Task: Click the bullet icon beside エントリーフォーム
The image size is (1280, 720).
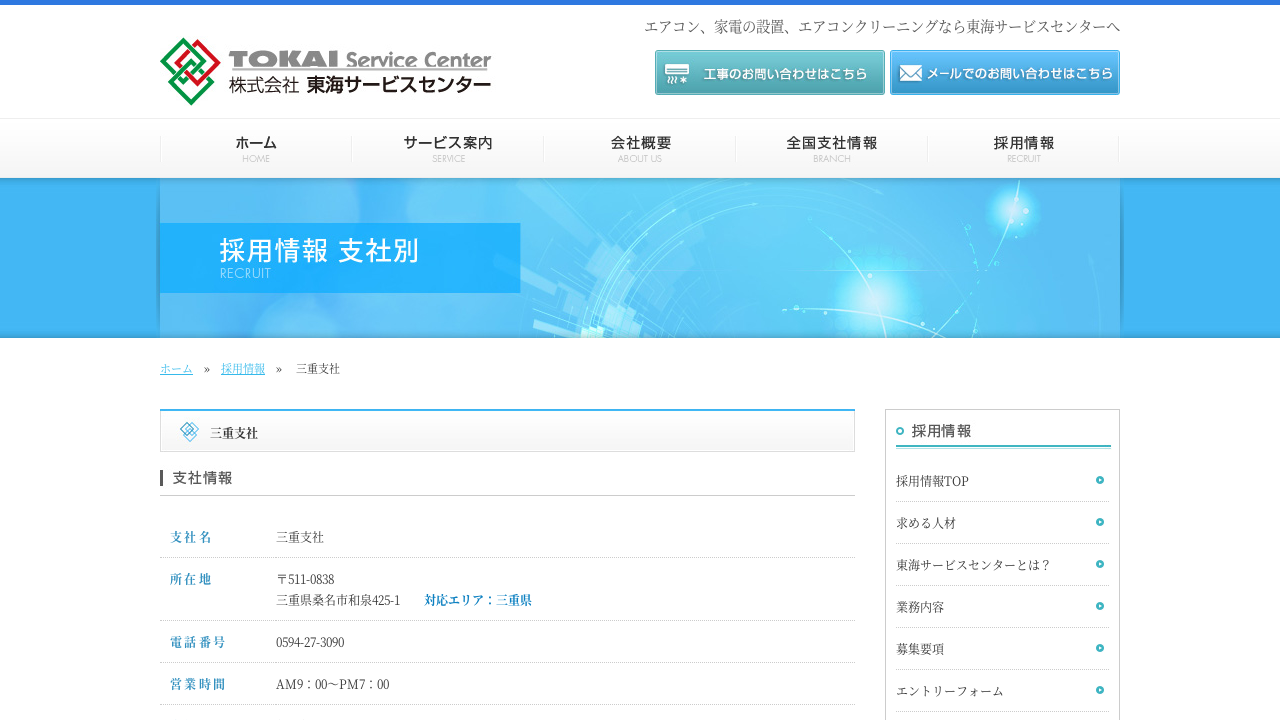Action: point(1099,690)
